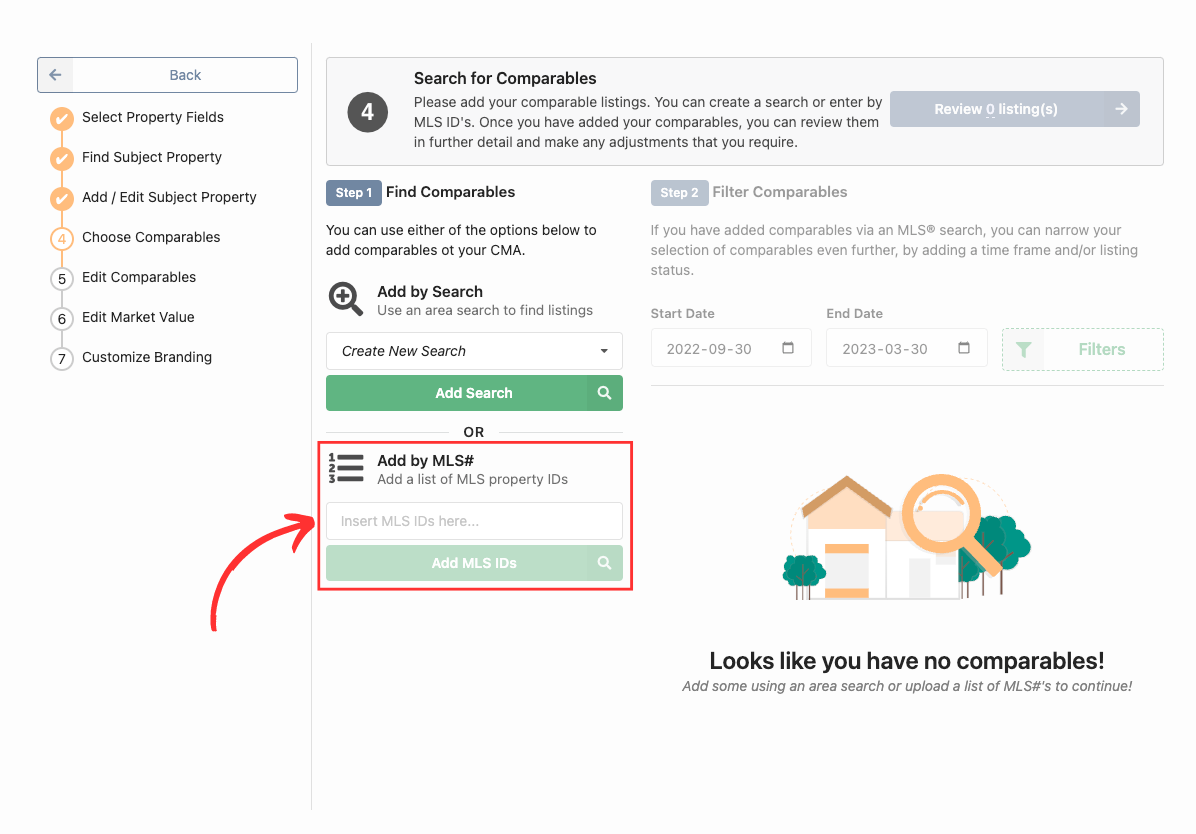Screen dimensions: 1196x834
Task: Click the numbered list icon for Add by MLS#
Action: [x=346, y=469]
